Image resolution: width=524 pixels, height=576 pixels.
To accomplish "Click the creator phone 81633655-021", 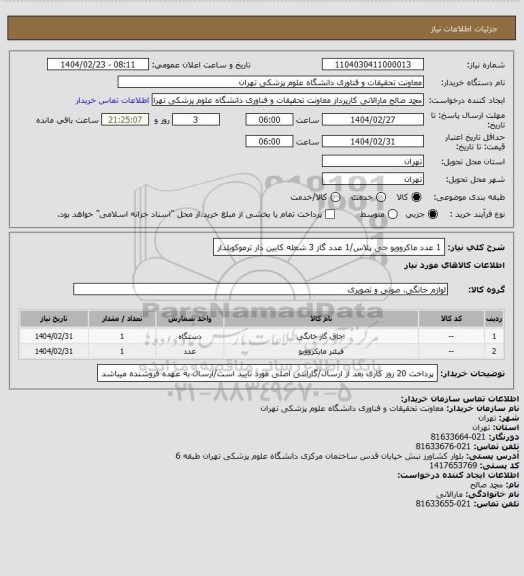I will coord(443,504).
